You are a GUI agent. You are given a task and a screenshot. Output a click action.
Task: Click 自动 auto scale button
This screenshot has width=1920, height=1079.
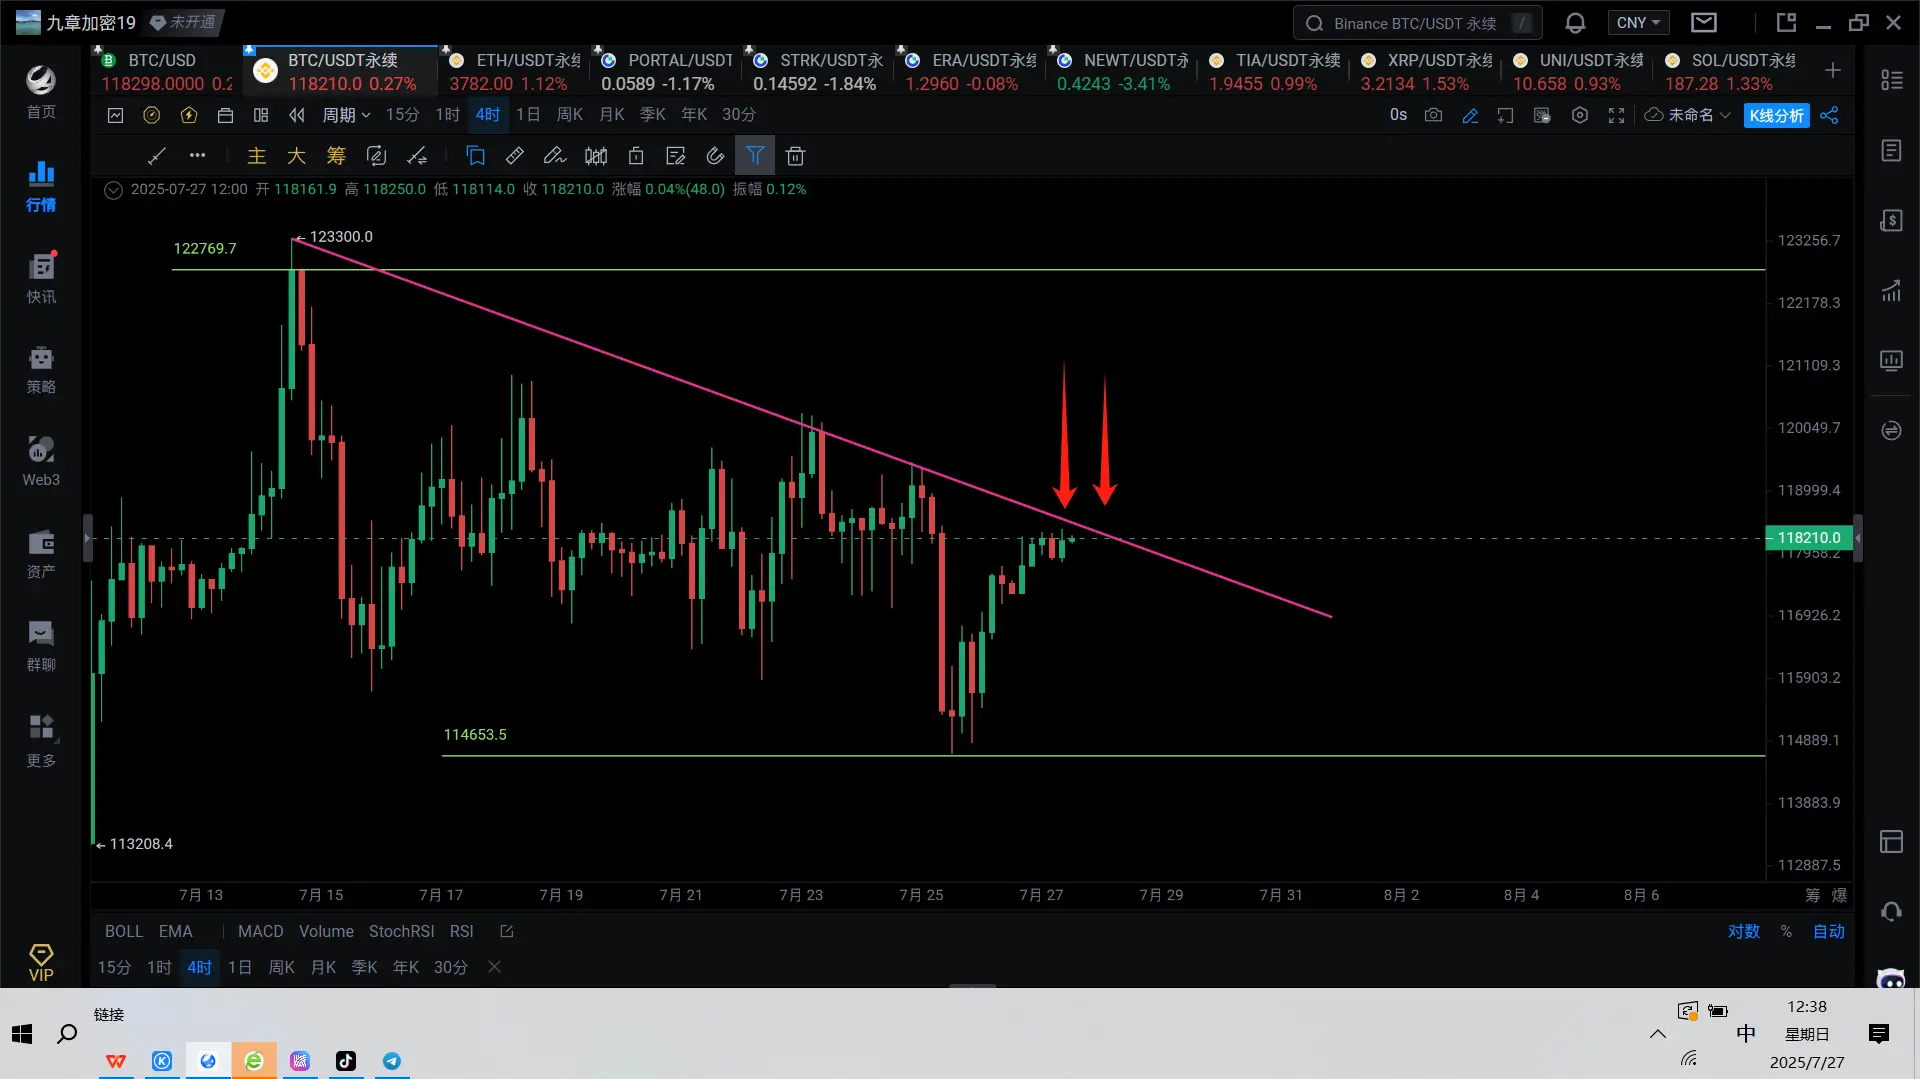[1829, 931]
